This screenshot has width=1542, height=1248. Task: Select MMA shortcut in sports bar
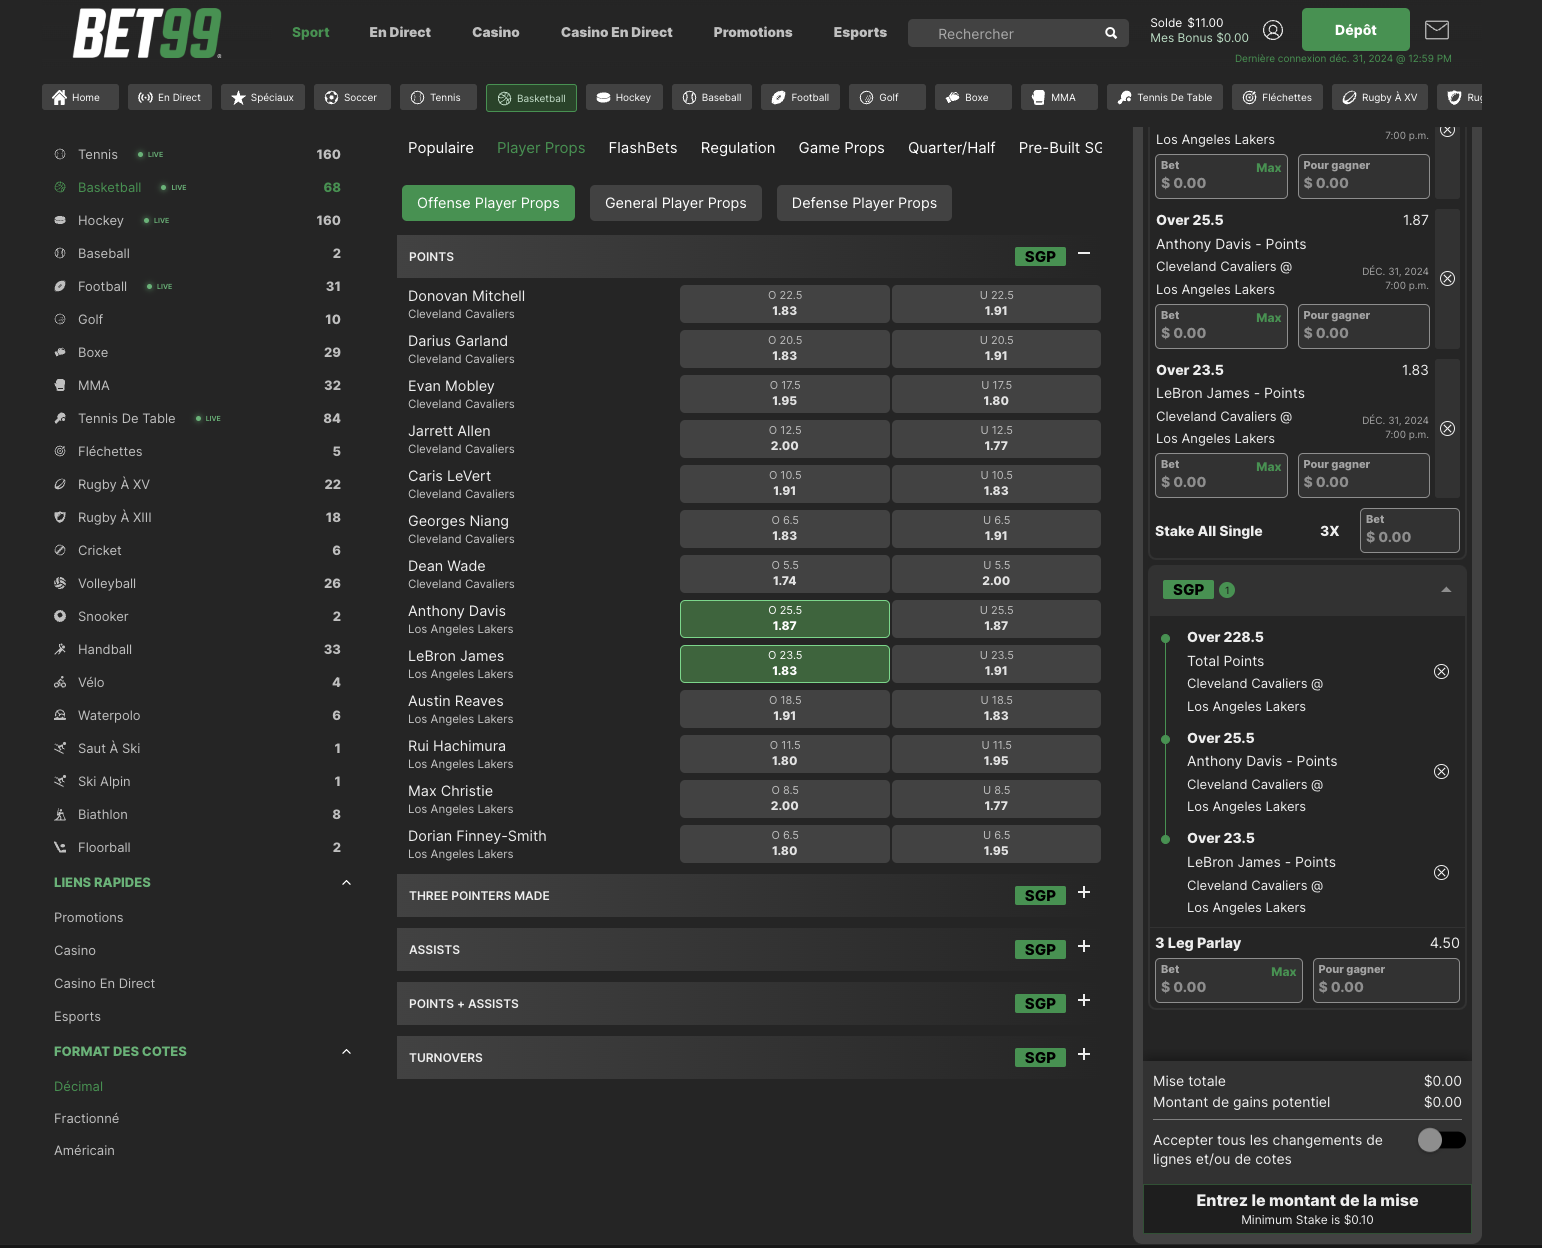[1059, 97]
